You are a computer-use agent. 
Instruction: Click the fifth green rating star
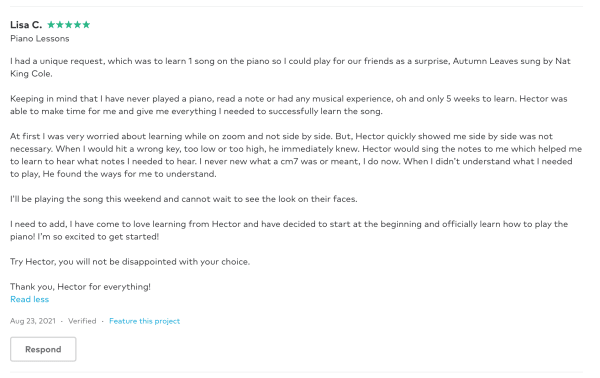click(x=86, y=25)
